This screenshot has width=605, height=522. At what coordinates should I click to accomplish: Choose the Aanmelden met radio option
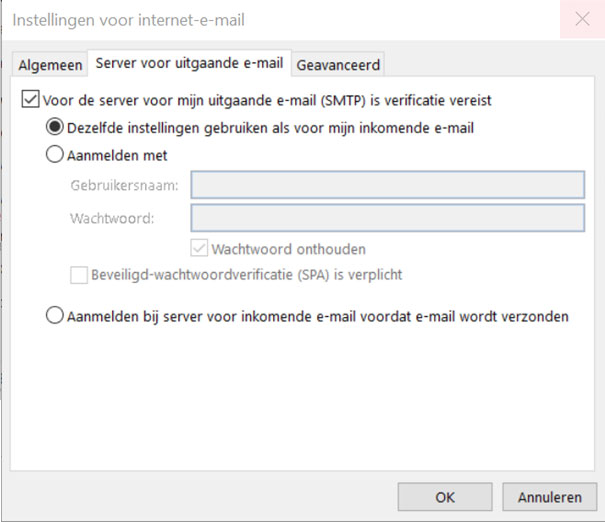pyautogui.click(x=54, y=154)
